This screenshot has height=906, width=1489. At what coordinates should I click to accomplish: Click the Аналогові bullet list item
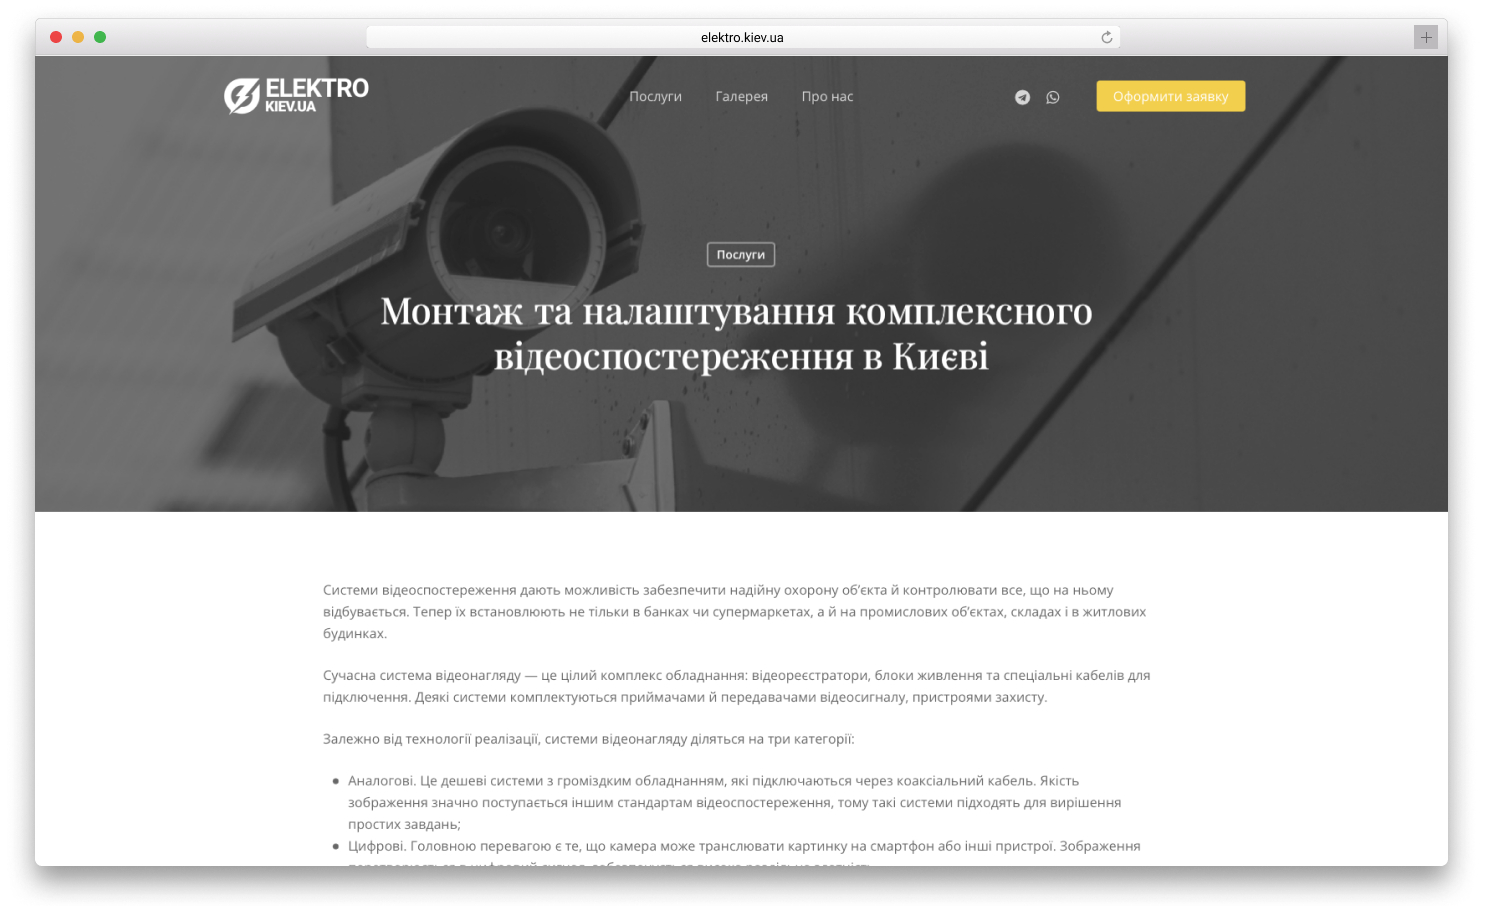pyautogui.click(x=734, y=802)
